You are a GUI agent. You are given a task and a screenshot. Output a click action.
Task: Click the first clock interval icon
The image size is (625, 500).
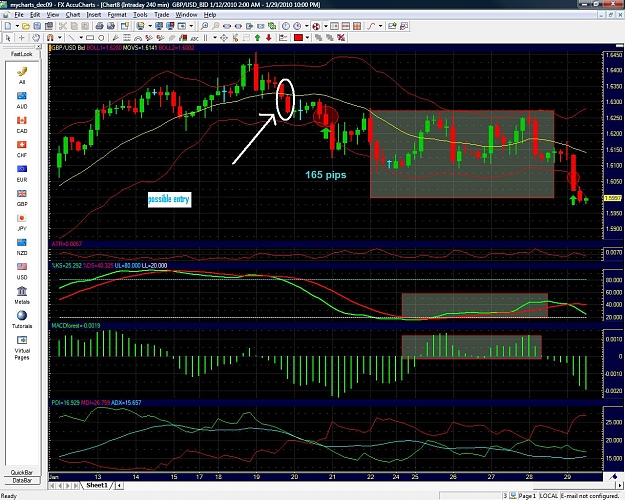tap(285, 26)
